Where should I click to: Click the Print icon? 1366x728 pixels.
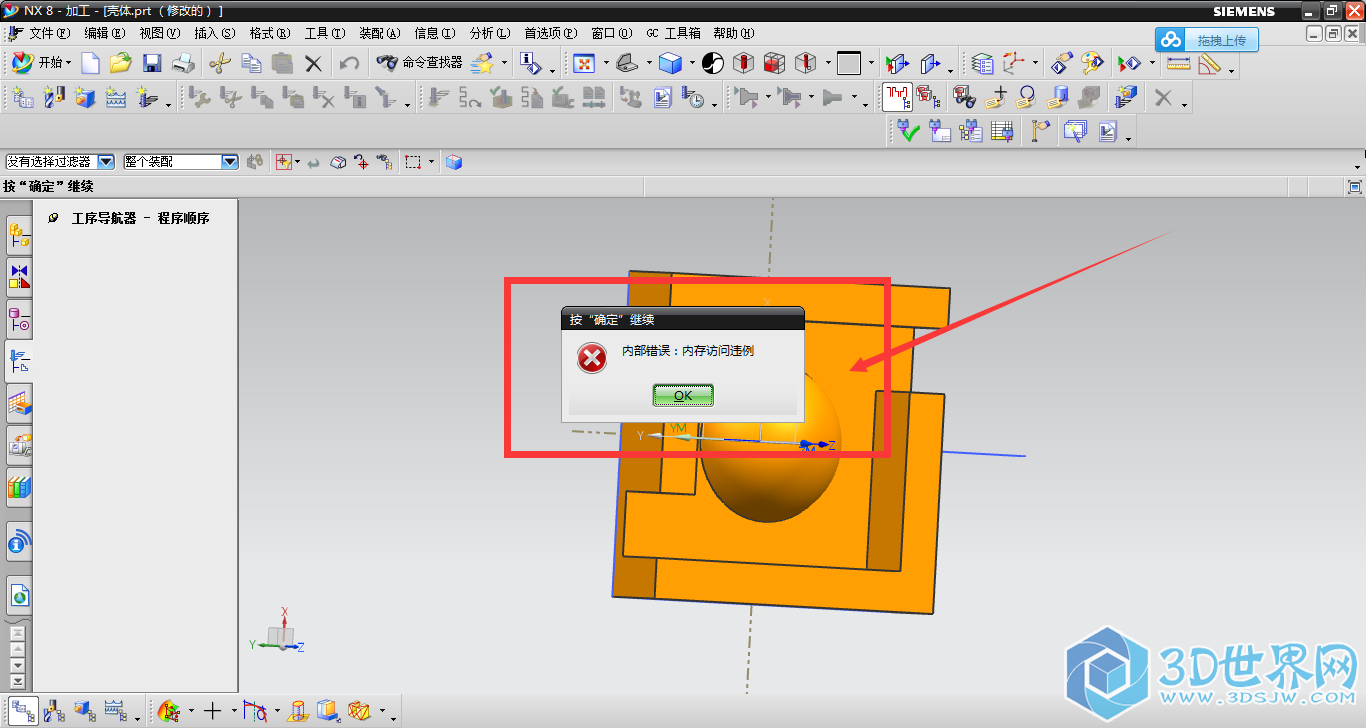click(183, 63)
